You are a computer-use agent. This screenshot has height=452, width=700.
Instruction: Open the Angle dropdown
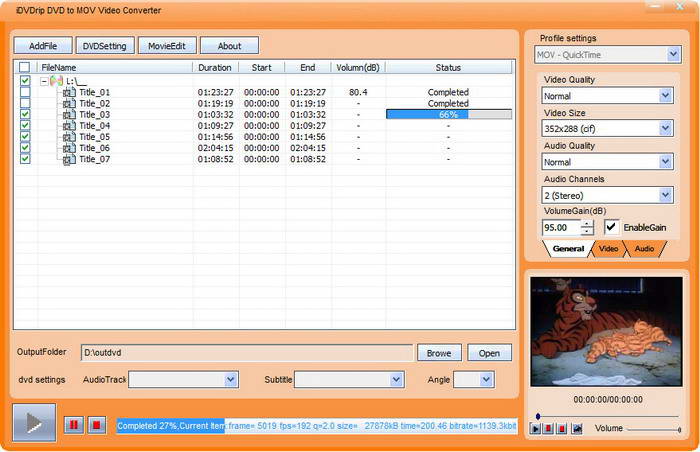[486, 380]
